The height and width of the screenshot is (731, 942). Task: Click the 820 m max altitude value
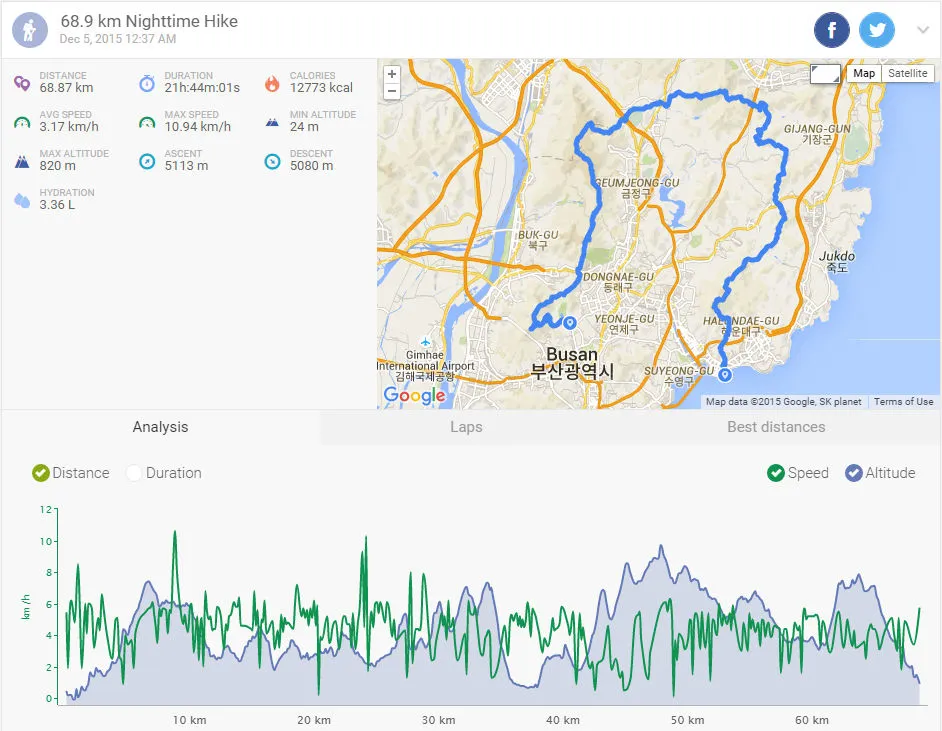[58, 166]
